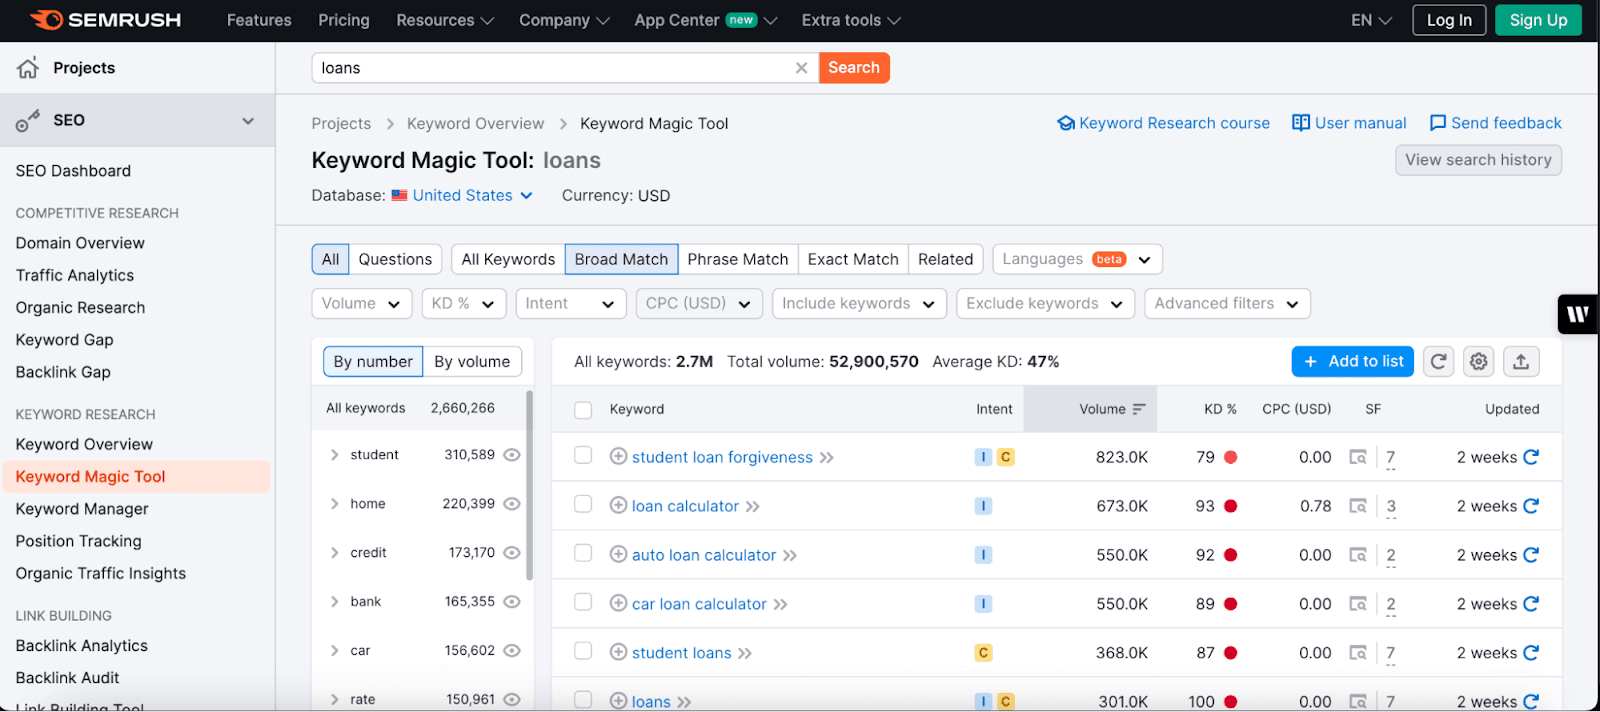Open the KD % filter dropdown
Screen dimensions: 1600x712
[463, 304]
